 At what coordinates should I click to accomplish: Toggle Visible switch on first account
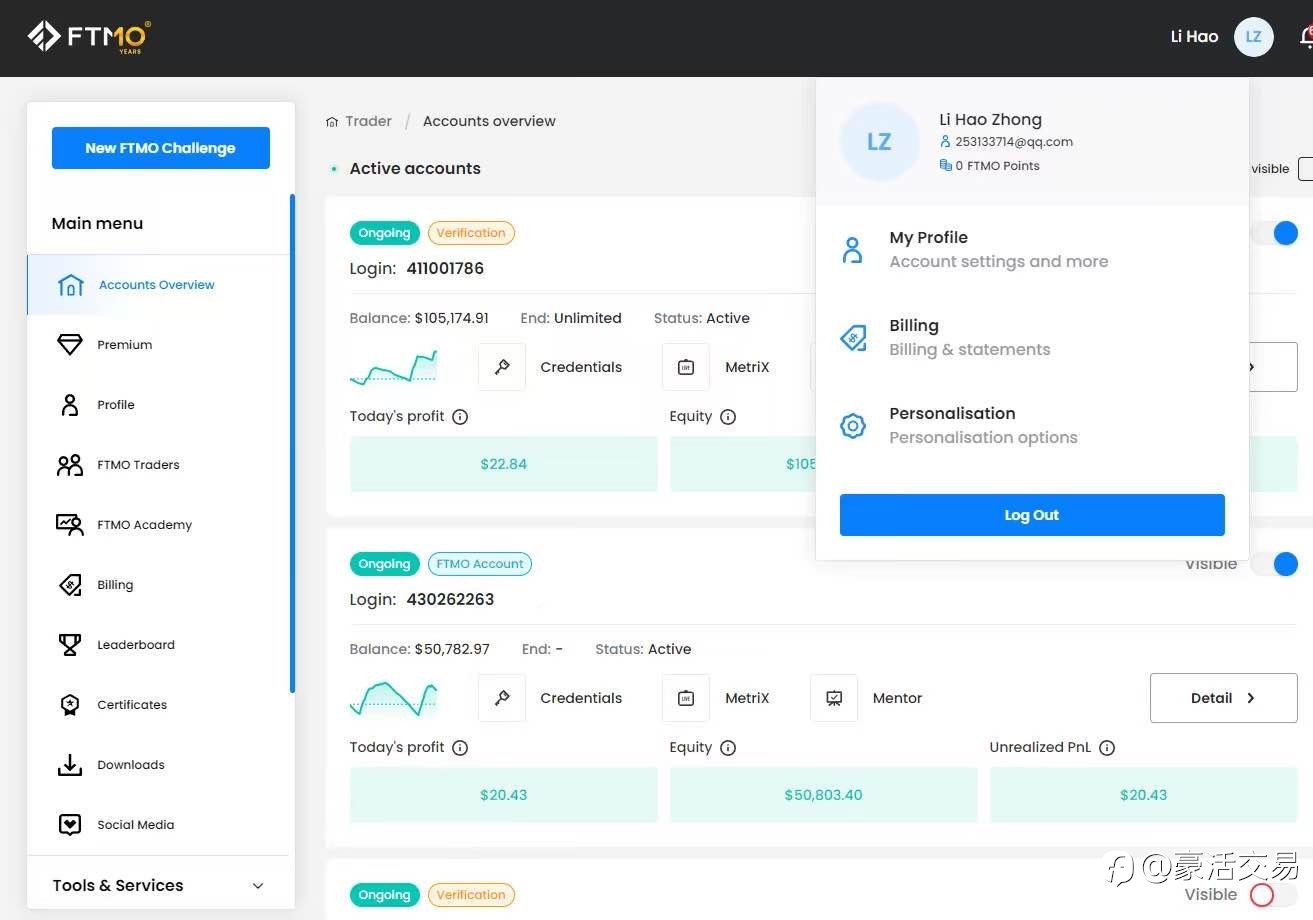click(x=1274, y=233)
